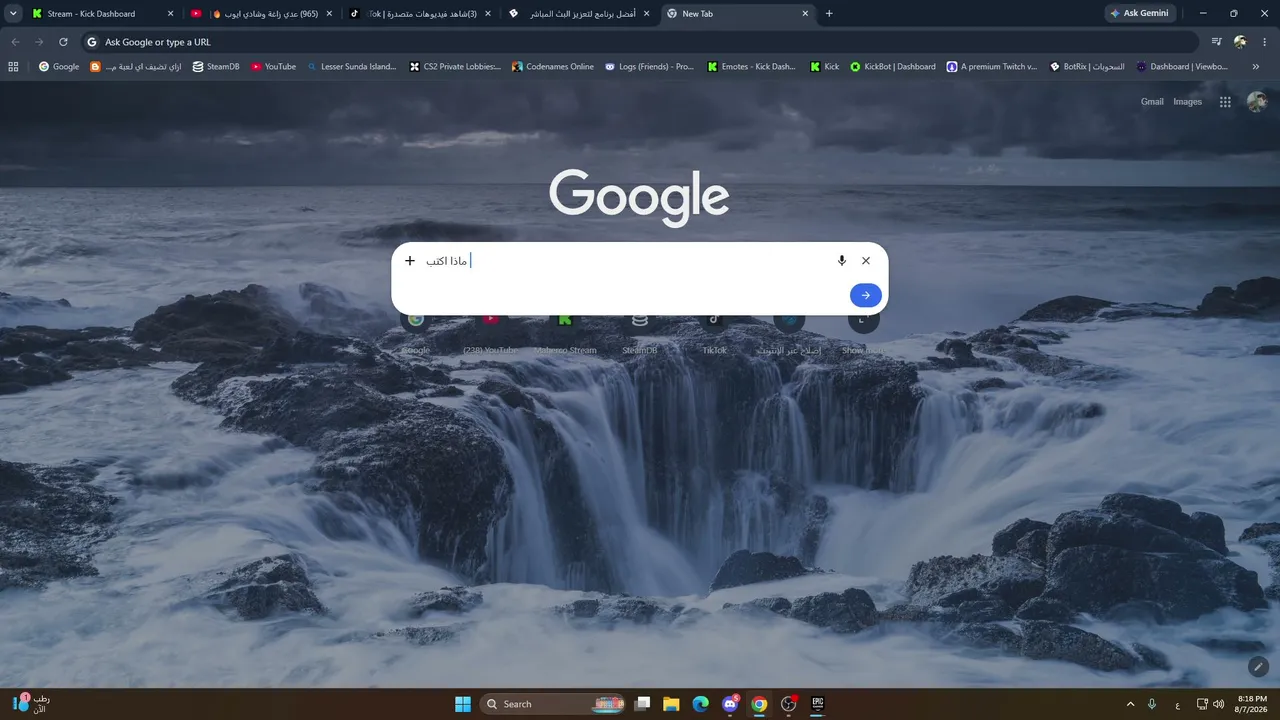Open the YouTube bookmark
Image resolution: width=1280 pixels, height=720 pixels.
pyautogui.click(x=273, y=67)
